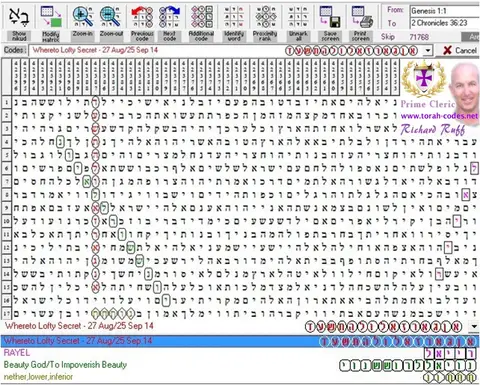Expand the Codes dropdown arrow
480x385 pixels.
[x=428, y=51]
